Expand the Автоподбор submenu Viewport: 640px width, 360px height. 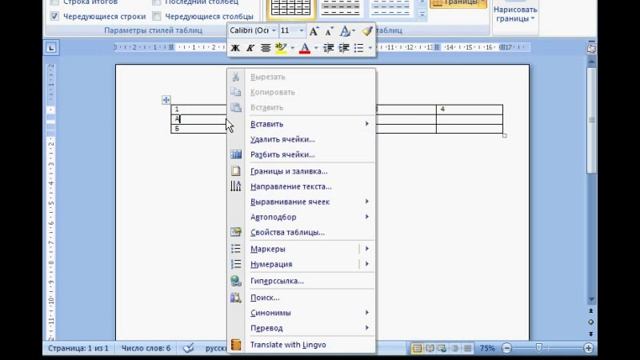pyautogui.click(x=367, y=217)
